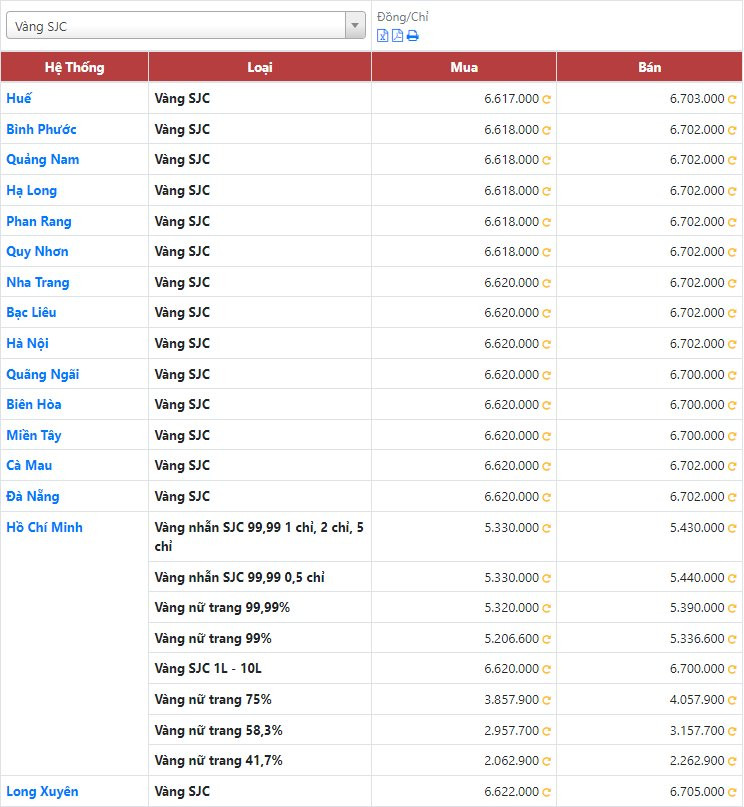Select the Vàng SJC 1L - 10L label

pyautogui.click(x=208, y=668)
